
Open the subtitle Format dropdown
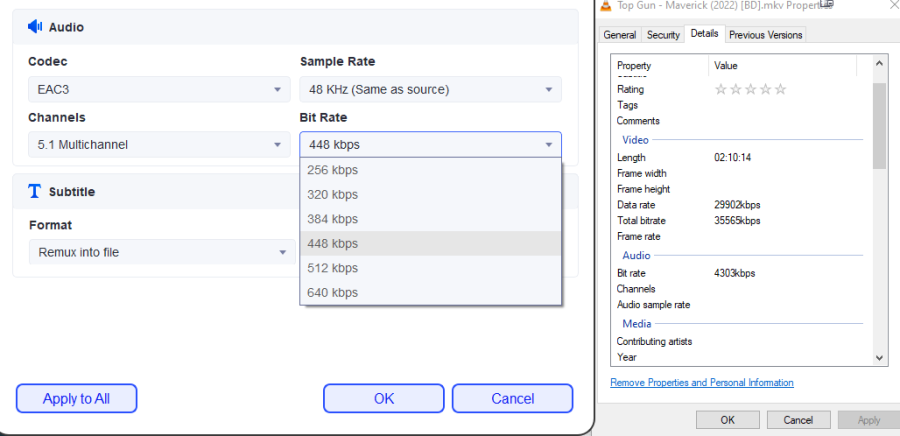tap(159, 252)
